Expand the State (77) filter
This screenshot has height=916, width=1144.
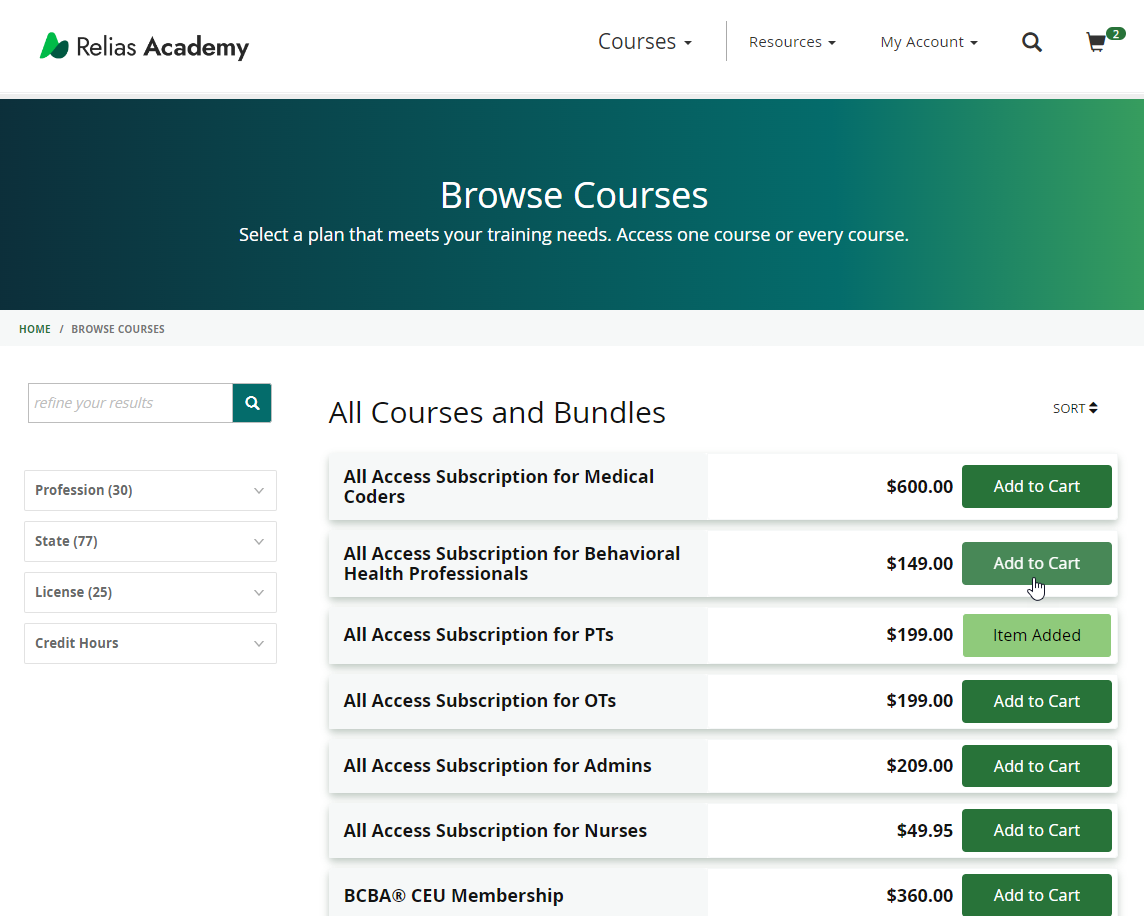[x=150, y=541]
